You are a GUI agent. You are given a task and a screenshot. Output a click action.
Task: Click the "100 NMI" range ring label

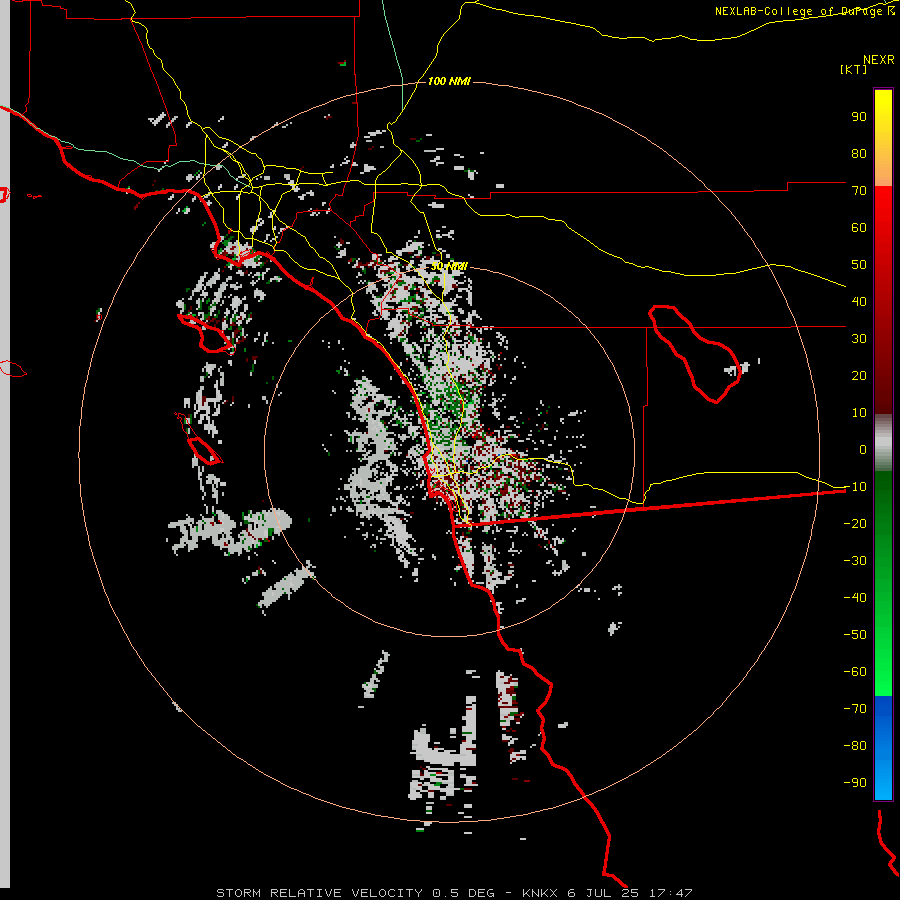tap(449, 81)
